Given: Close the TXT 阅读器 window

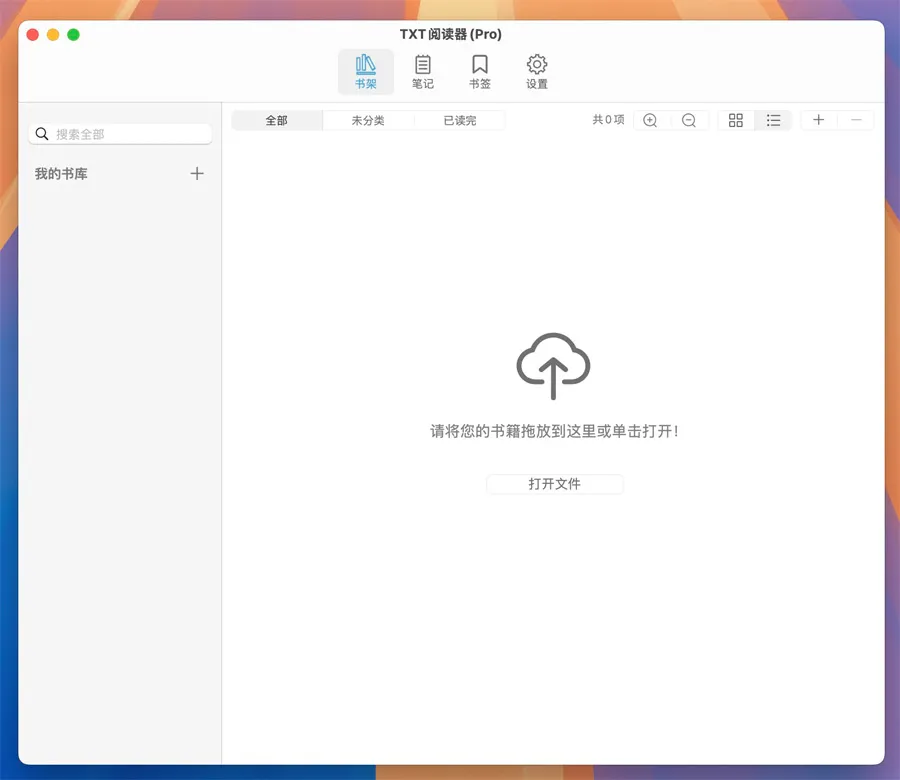Looking at the screenshot, I should coord(32,35).
